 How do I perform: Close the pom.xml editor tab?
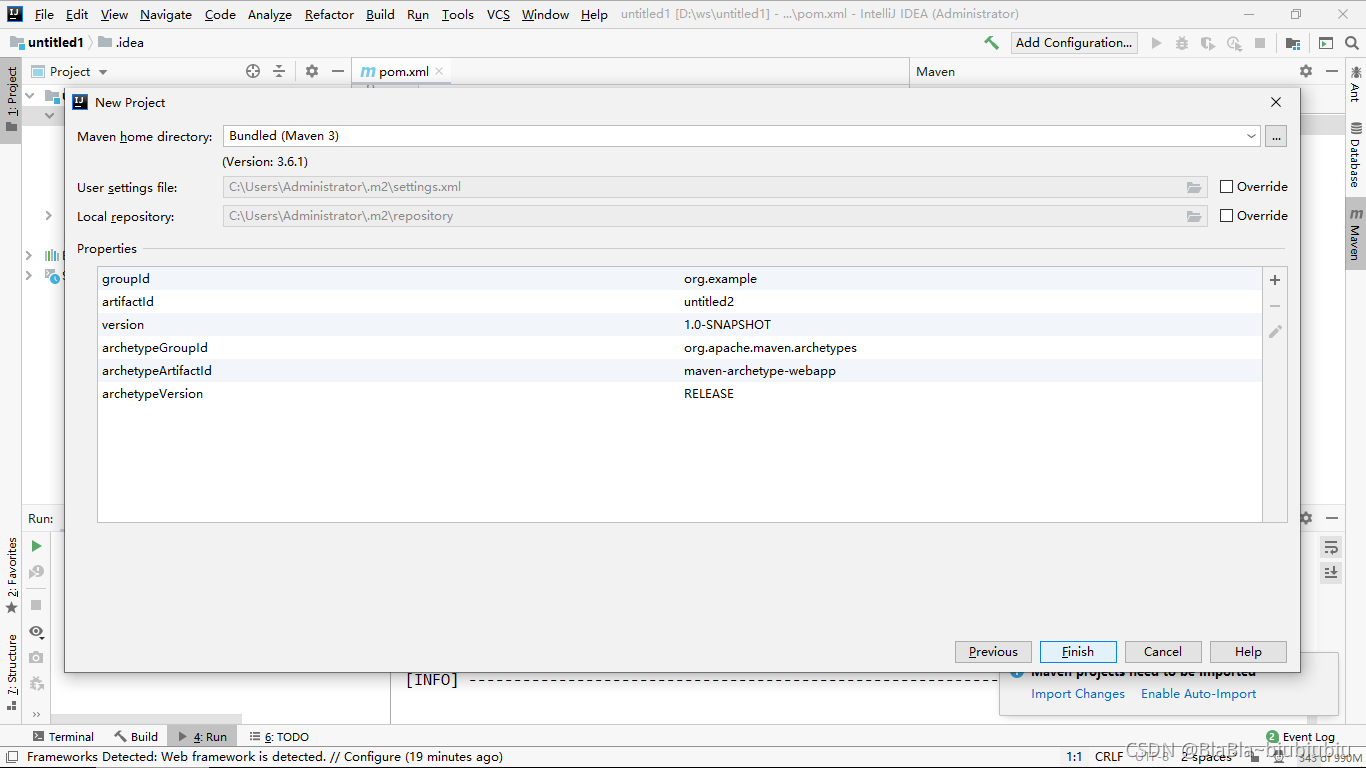tap(438, 72)
